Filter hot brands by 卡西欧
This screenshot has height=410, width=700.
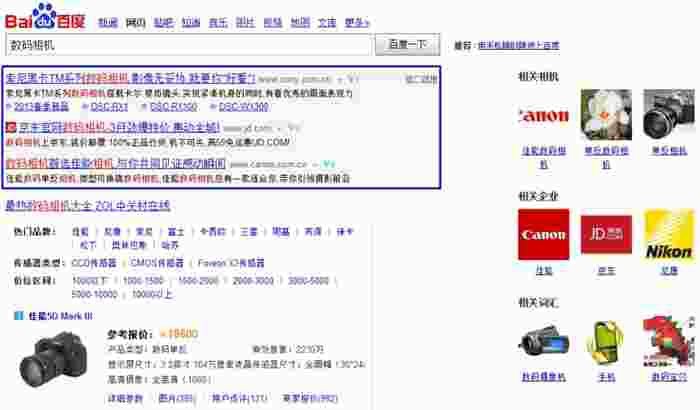pos(213,232)
